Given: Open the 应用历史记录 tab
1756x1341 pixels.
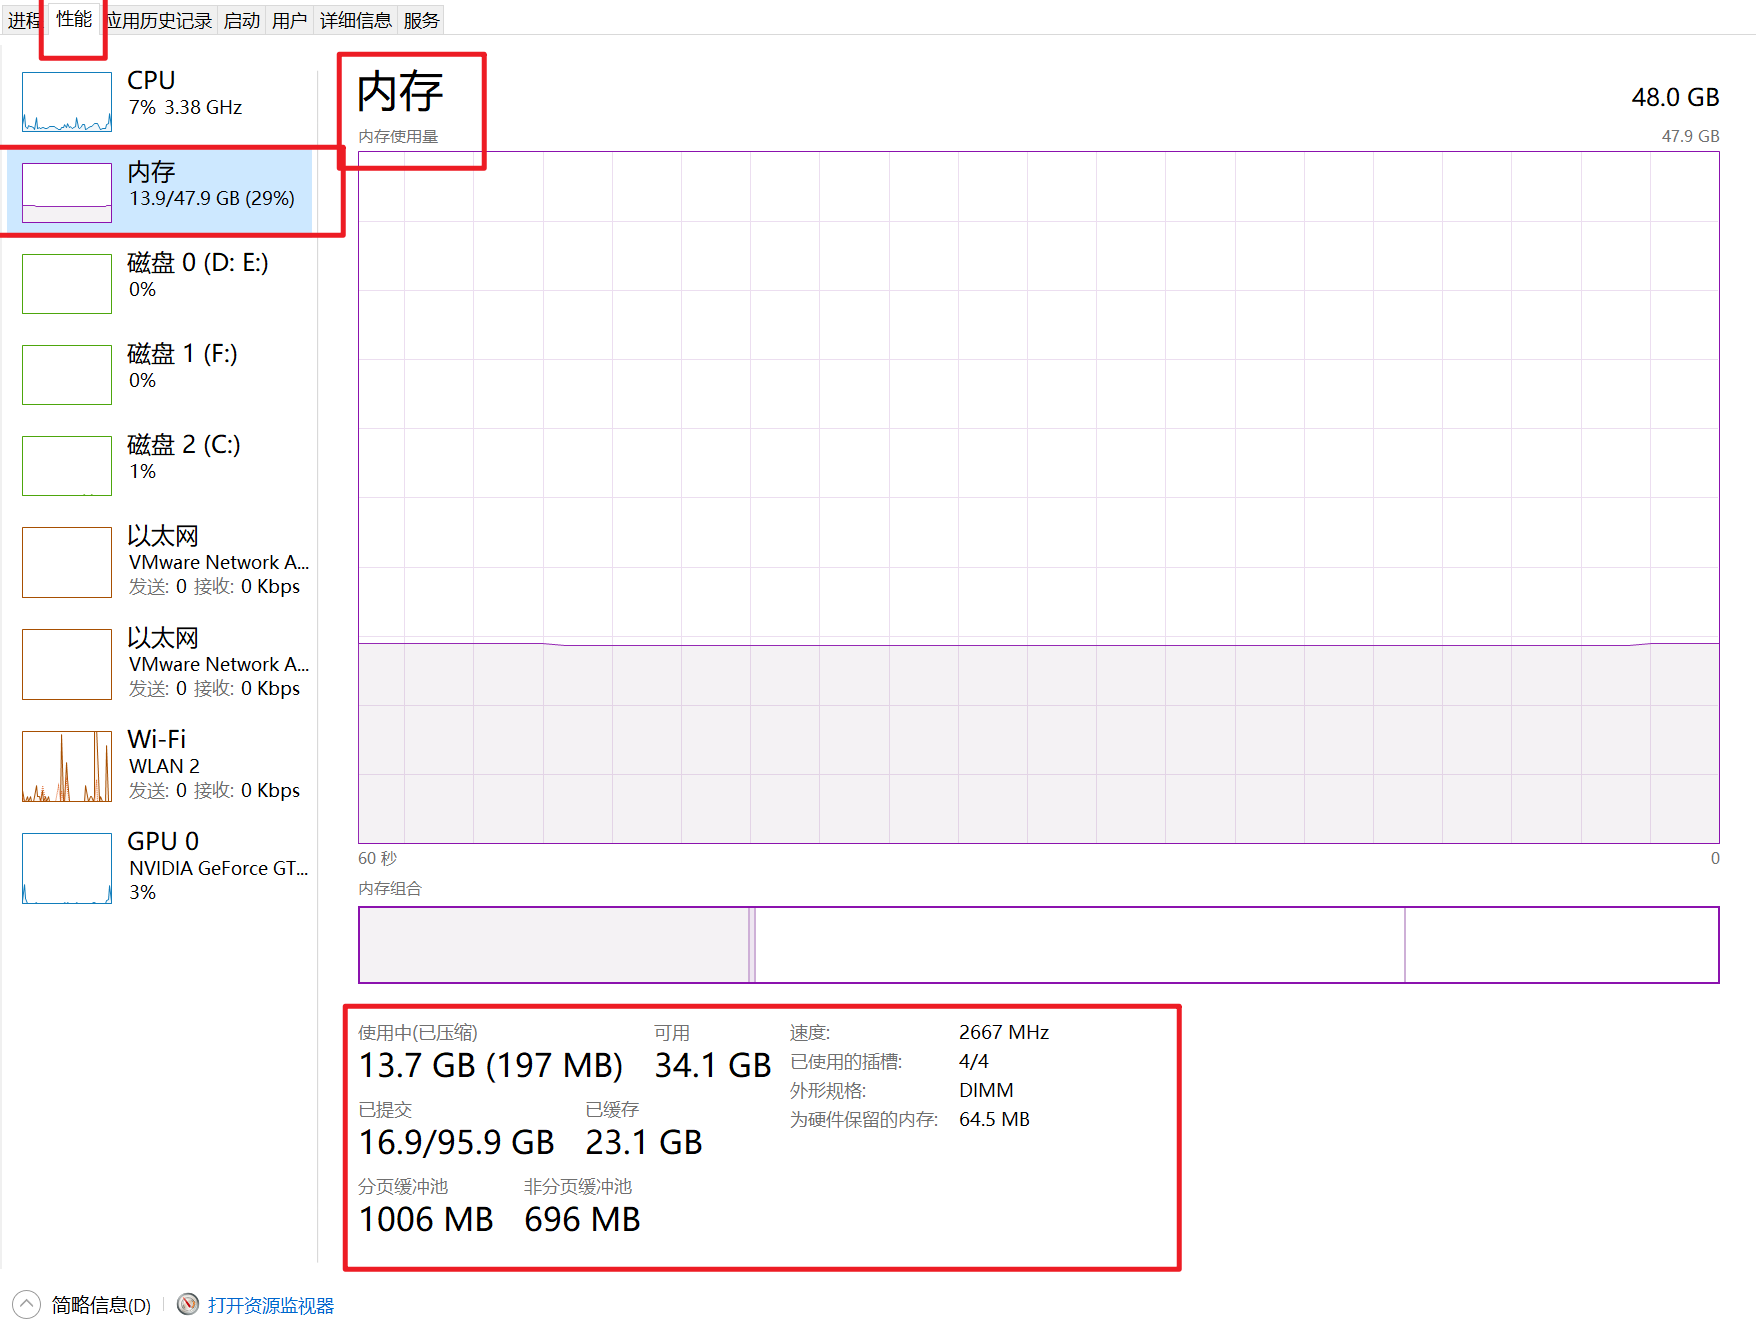Looking at the screenshot, I should coord(159,20).
